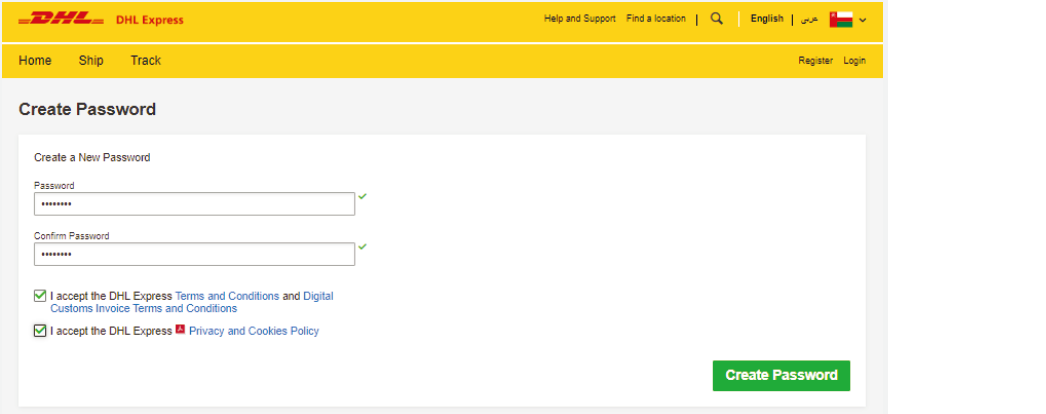Open the Ship menu
This screenshot has height=414, width=1046.
[91, 61]
